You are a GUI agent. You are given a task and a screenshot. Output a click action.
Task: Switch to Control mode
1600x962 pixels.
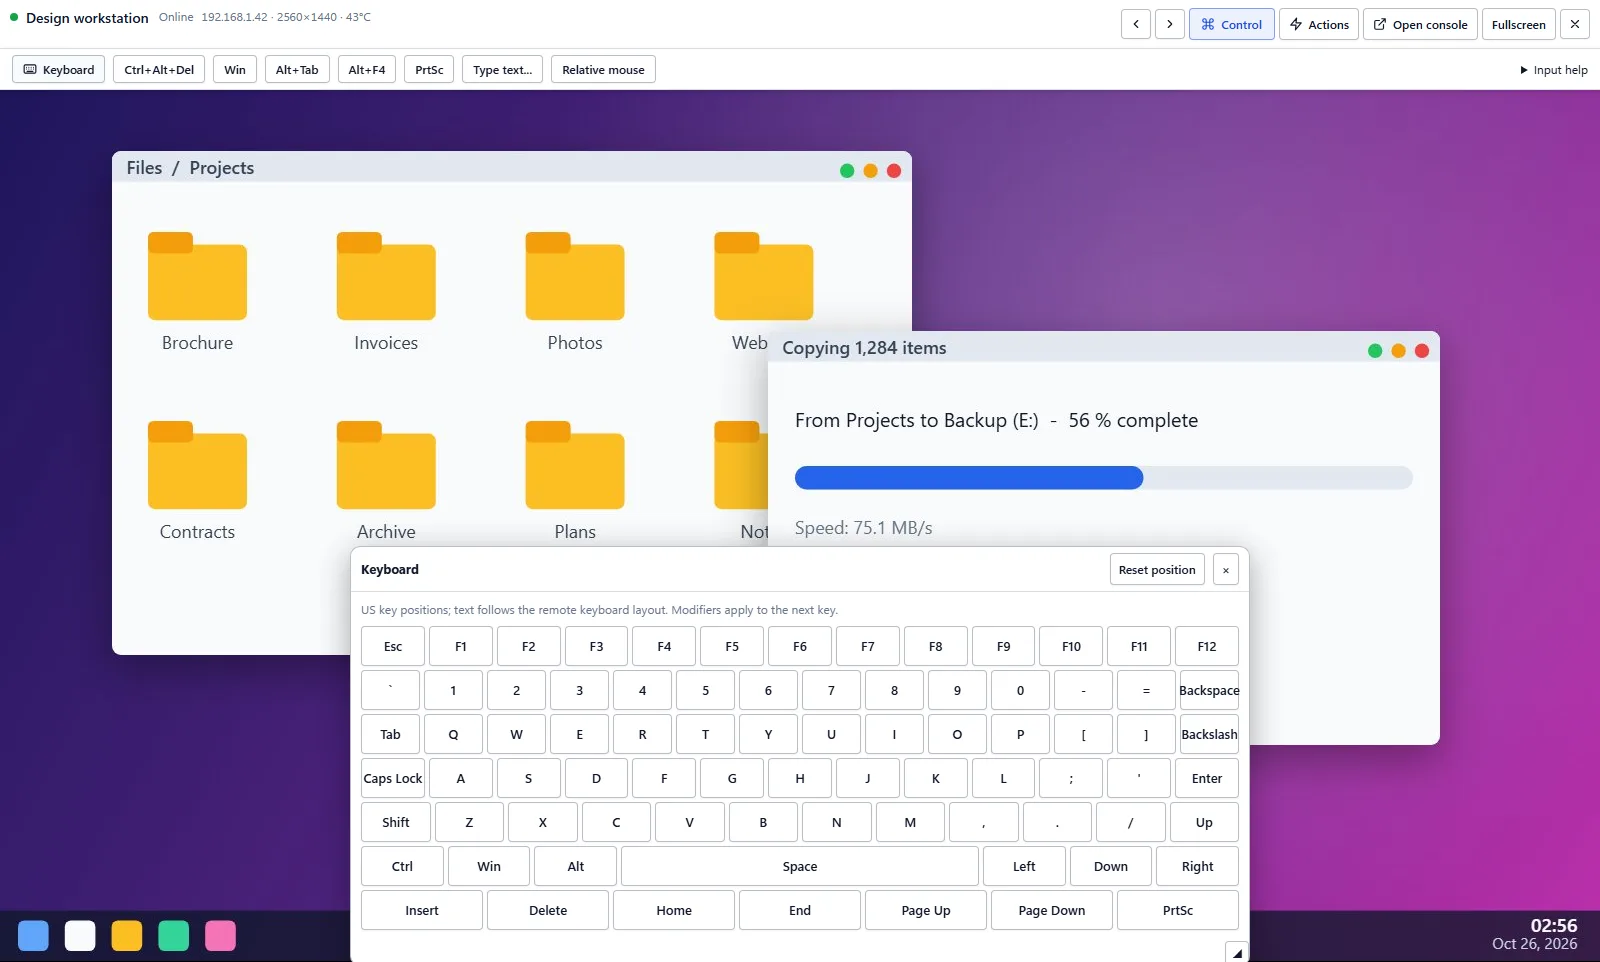pyautogui.click(x=1232, y=24)
